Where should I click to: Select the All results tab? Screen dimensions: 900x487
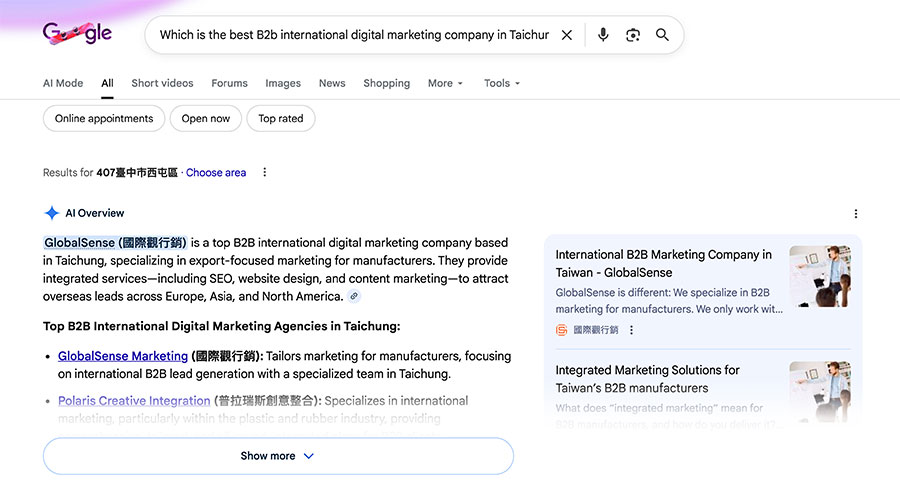(107, 83)
